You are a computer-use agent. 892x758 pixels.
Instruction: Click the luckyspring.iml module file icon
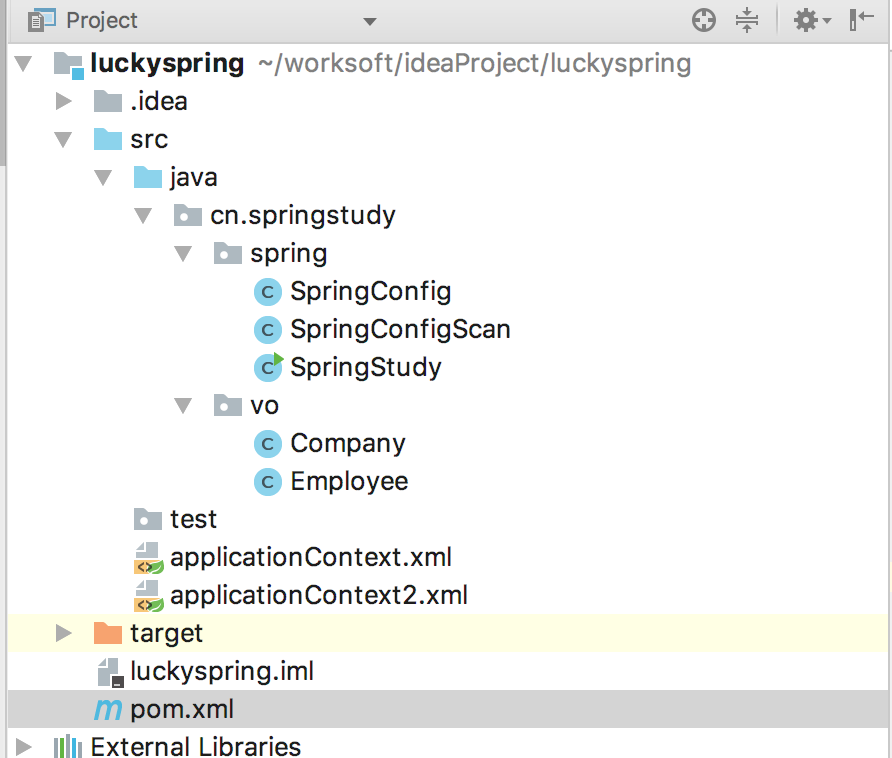(x=108, y=672)
